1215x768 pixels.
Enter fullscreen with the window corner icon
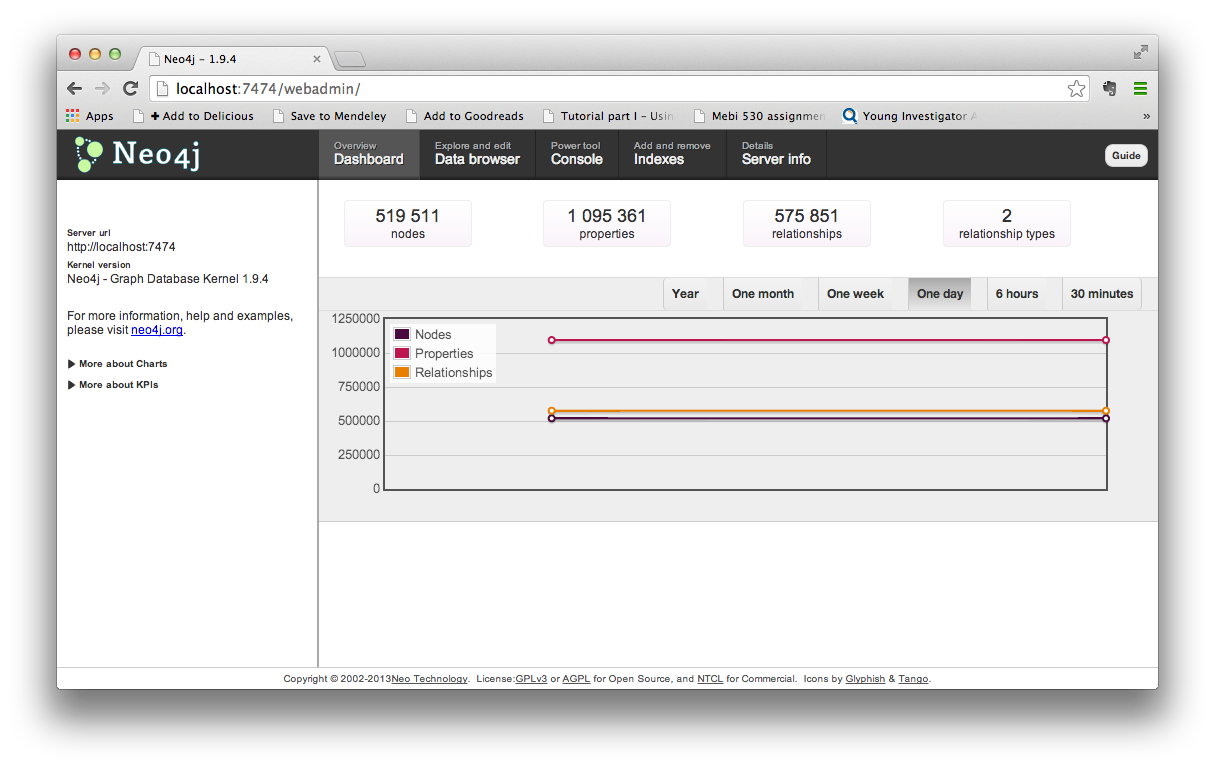click(1140, 53)
